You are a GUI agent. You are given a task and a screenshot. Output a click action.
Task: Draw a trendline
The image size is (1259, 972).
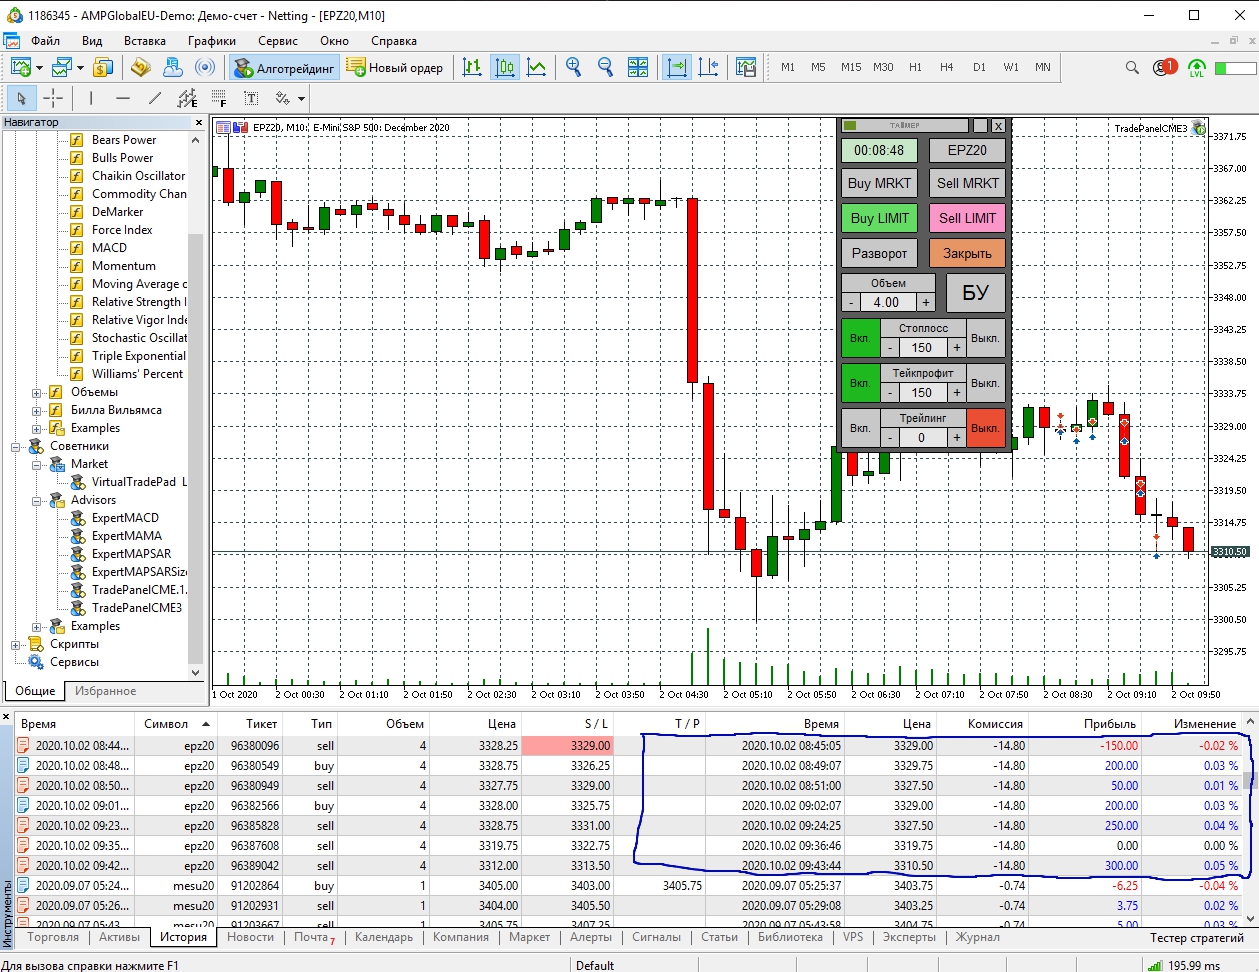(x=155, y=98)
